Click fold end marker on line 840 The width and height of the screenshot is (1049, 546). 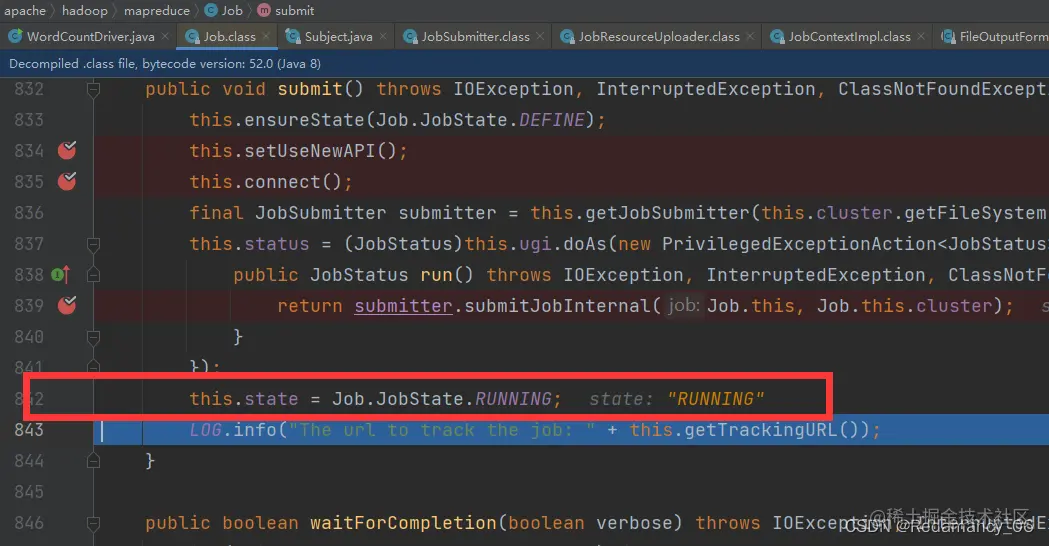click(x=93, y=337)
